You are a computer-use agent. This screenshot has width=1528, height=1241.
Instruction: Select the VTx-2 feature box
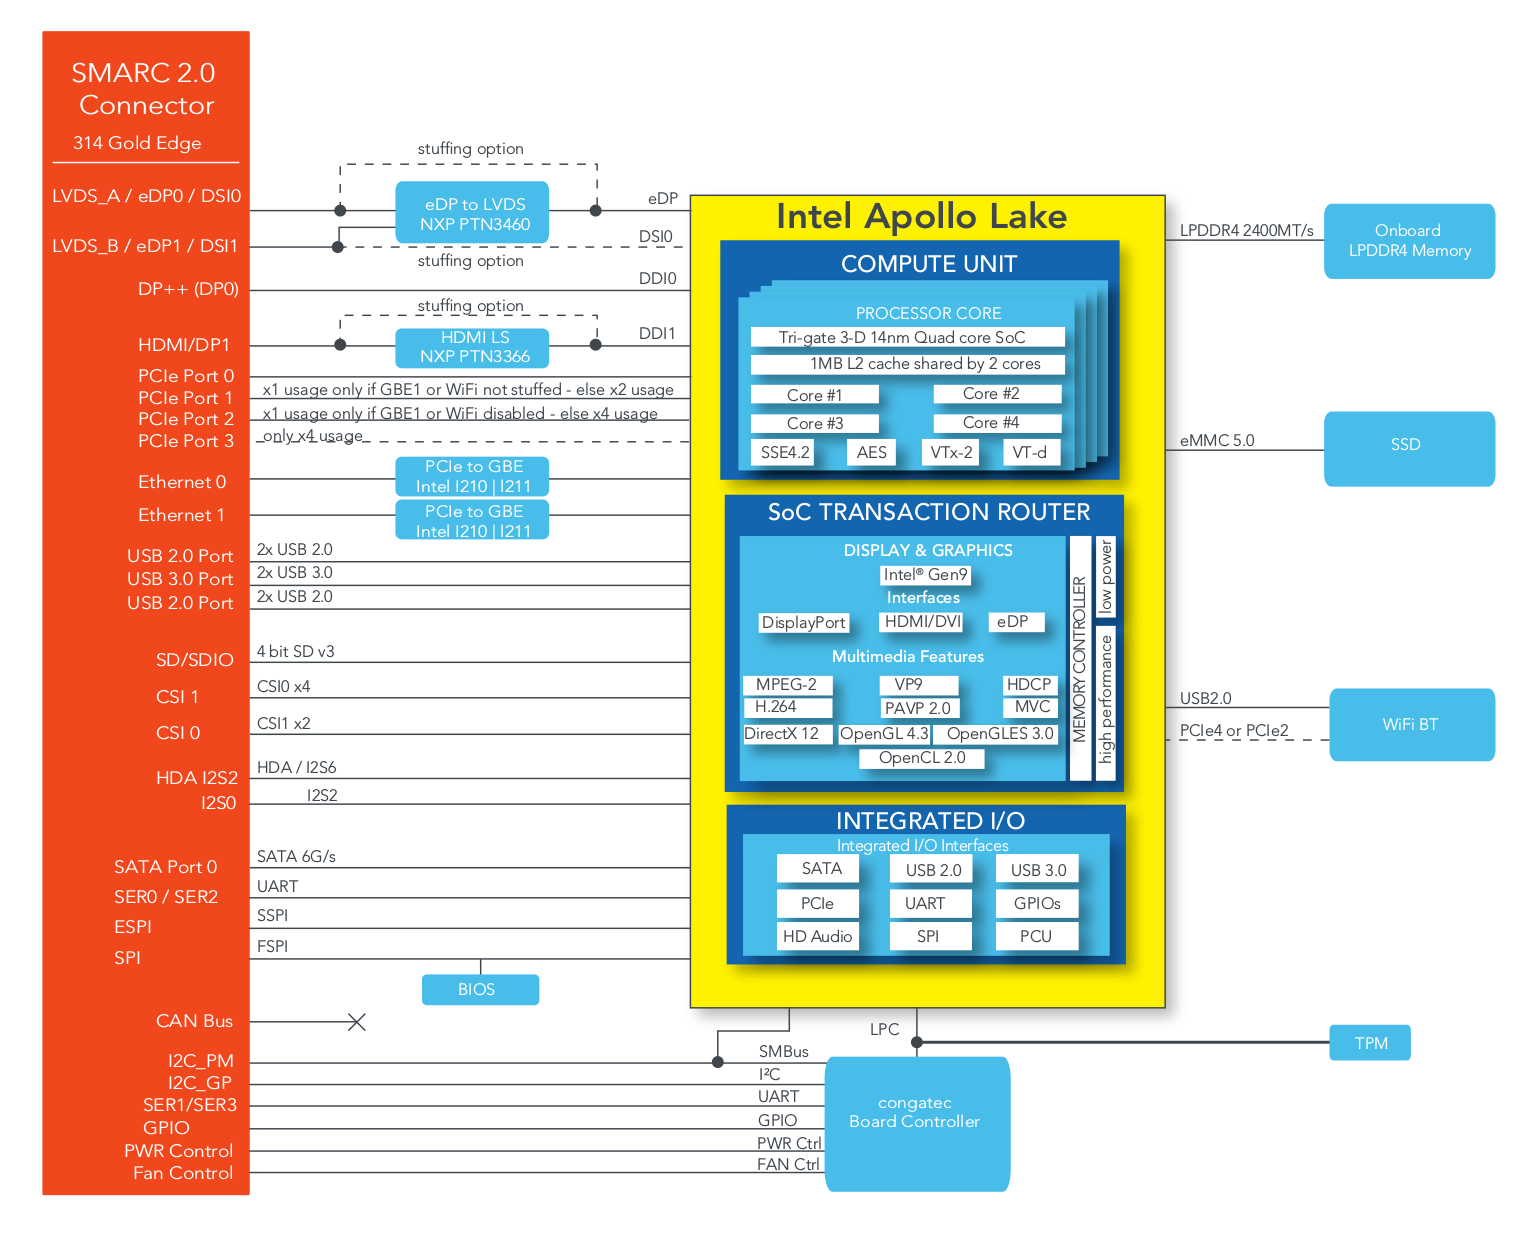[x=950, y=452]
